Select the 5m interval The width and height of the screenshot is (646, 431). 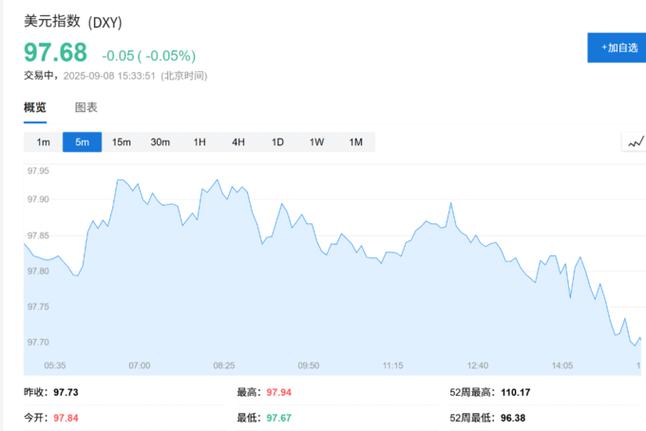(82, 142)
